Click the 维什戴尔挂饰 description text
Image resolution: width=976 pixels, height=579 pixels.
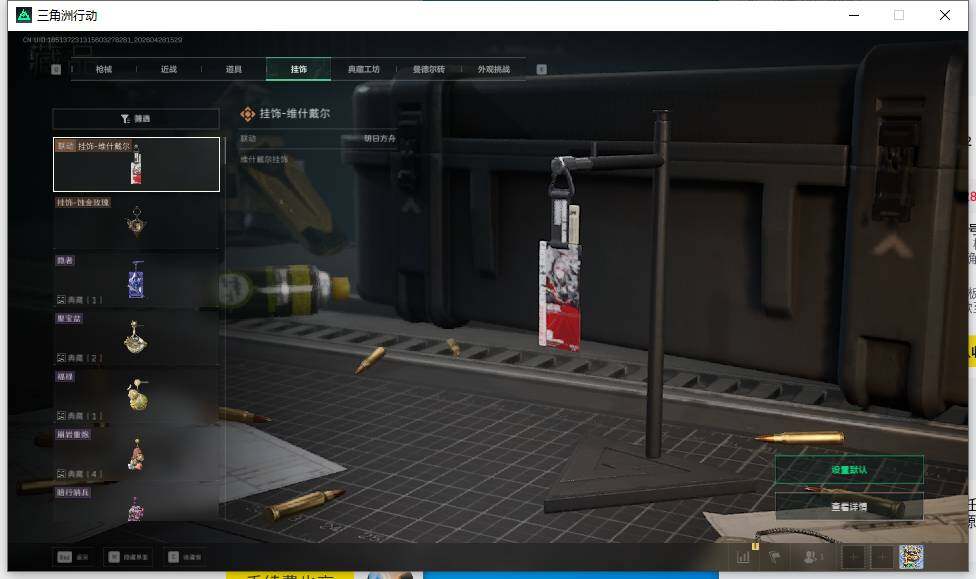coord(265,159)
